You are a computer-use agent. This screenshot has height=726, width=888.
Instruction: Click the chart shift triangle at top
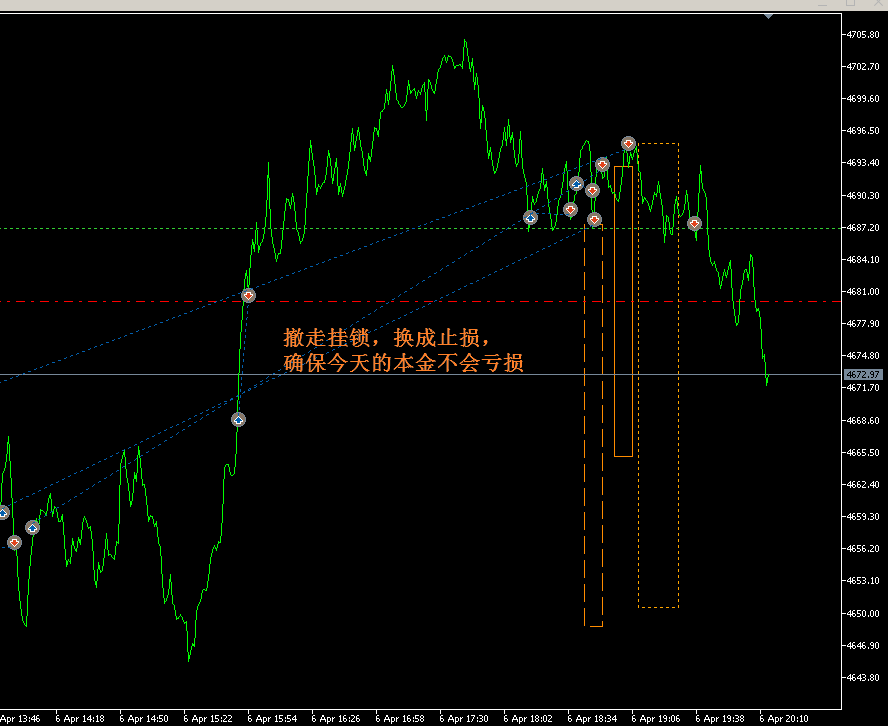(768, 15)
